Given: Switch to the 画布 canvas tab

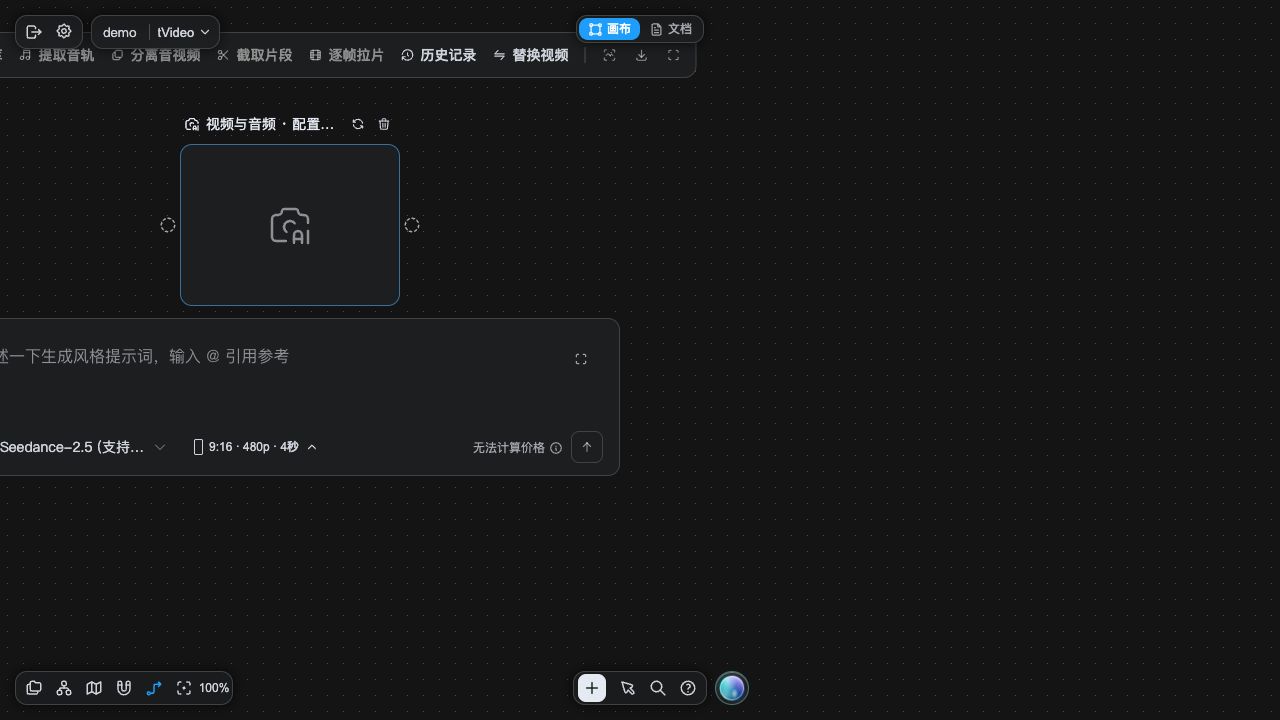Looking at the screenshot, I should coord(609,29).
